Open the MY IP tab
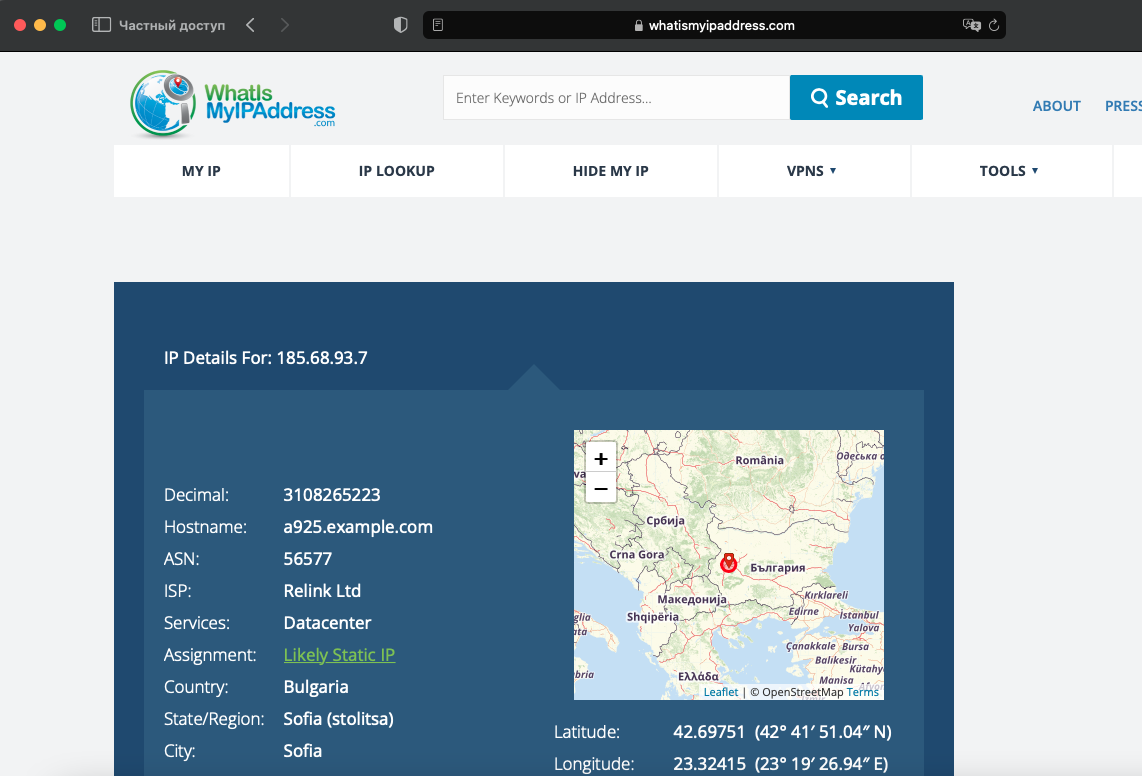The image size is (1142, 776). point(201,171)
